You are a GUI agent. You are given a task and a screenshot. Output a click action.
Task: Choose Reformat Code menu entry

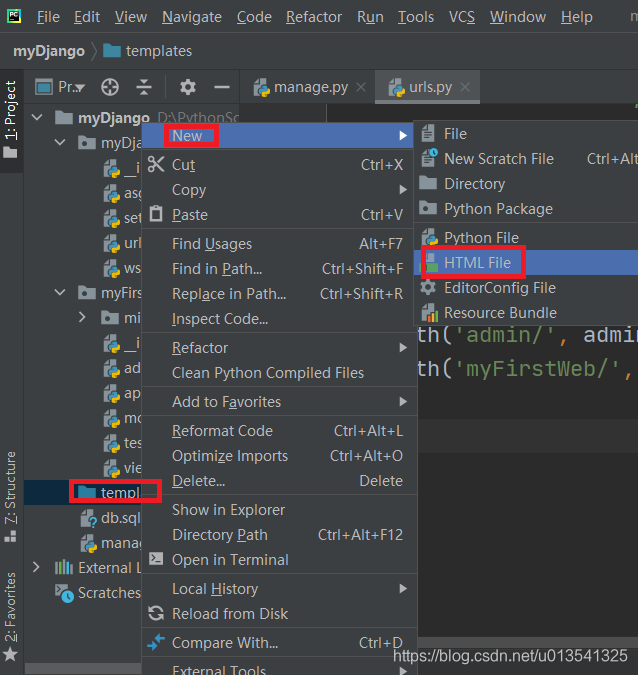279,431
